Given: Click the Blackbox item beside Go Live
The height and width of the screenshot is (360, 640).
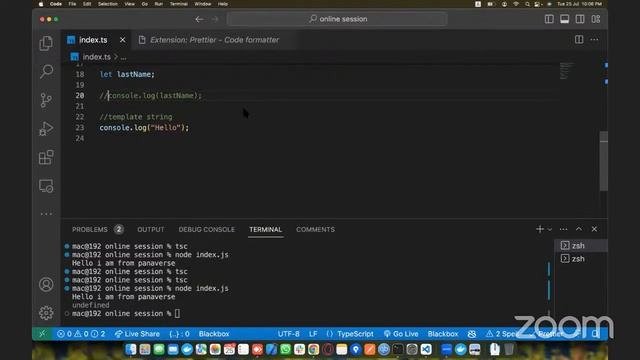Looking at the screenshot, I should point(443,334).
